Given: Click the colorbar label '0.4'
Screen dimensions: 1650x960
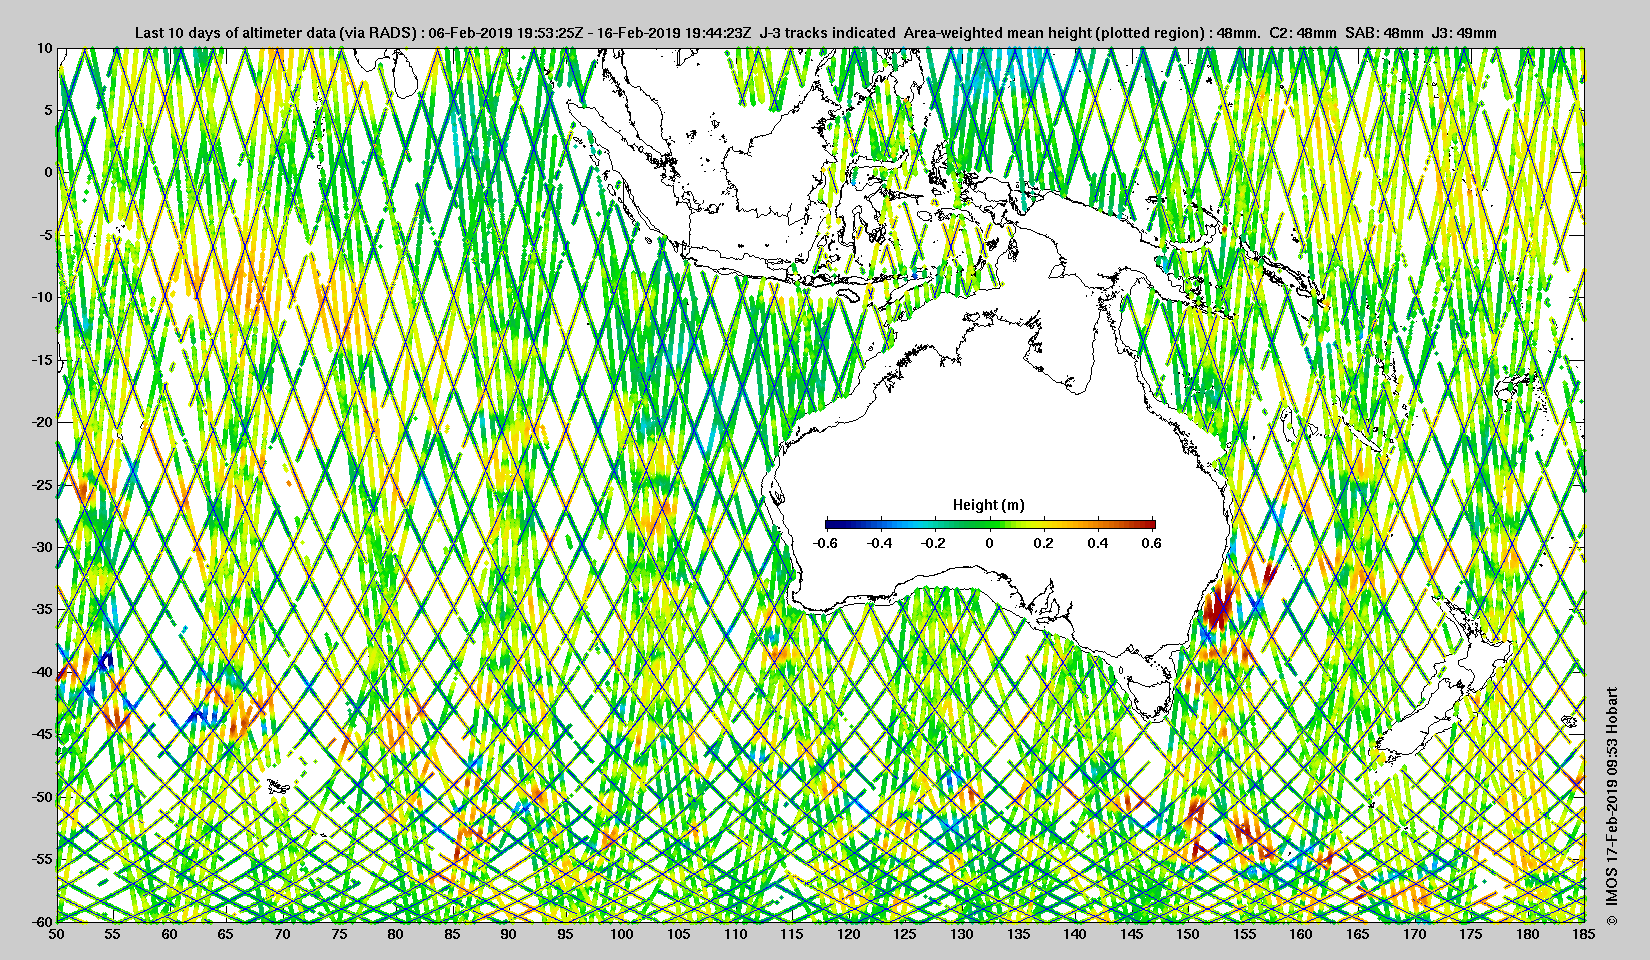Looking at the screenshot, I should point(1098,543).
